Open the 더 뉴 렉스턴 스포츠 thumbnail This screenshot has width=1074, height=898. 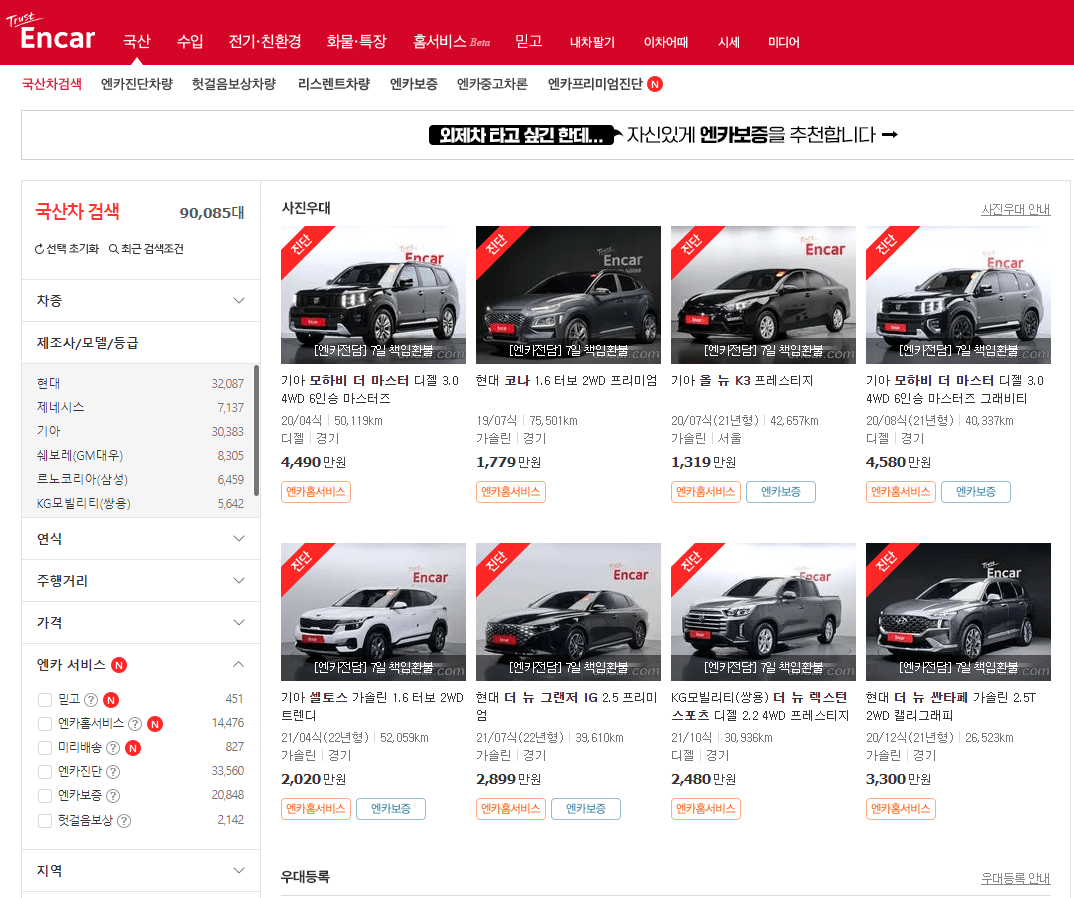coord(763,612)
